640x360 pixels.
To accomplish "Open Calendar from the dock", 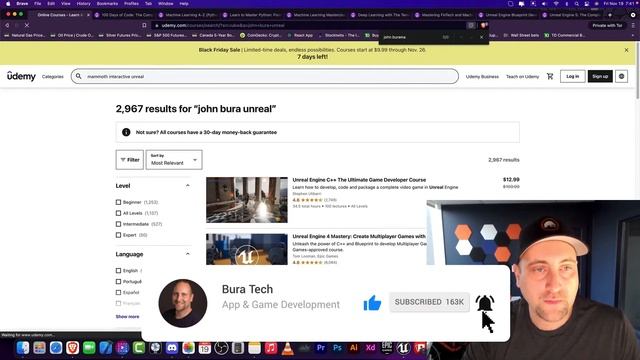I will pyautogui.click(x=204, y=348).
